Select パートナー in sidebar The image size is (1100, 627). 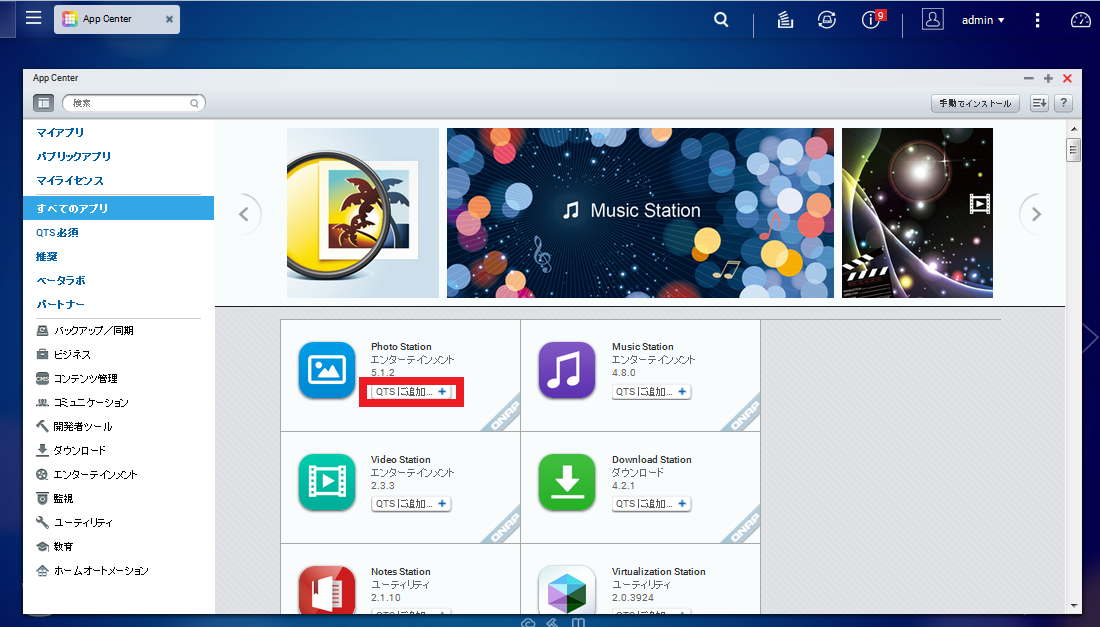[60, 304]
